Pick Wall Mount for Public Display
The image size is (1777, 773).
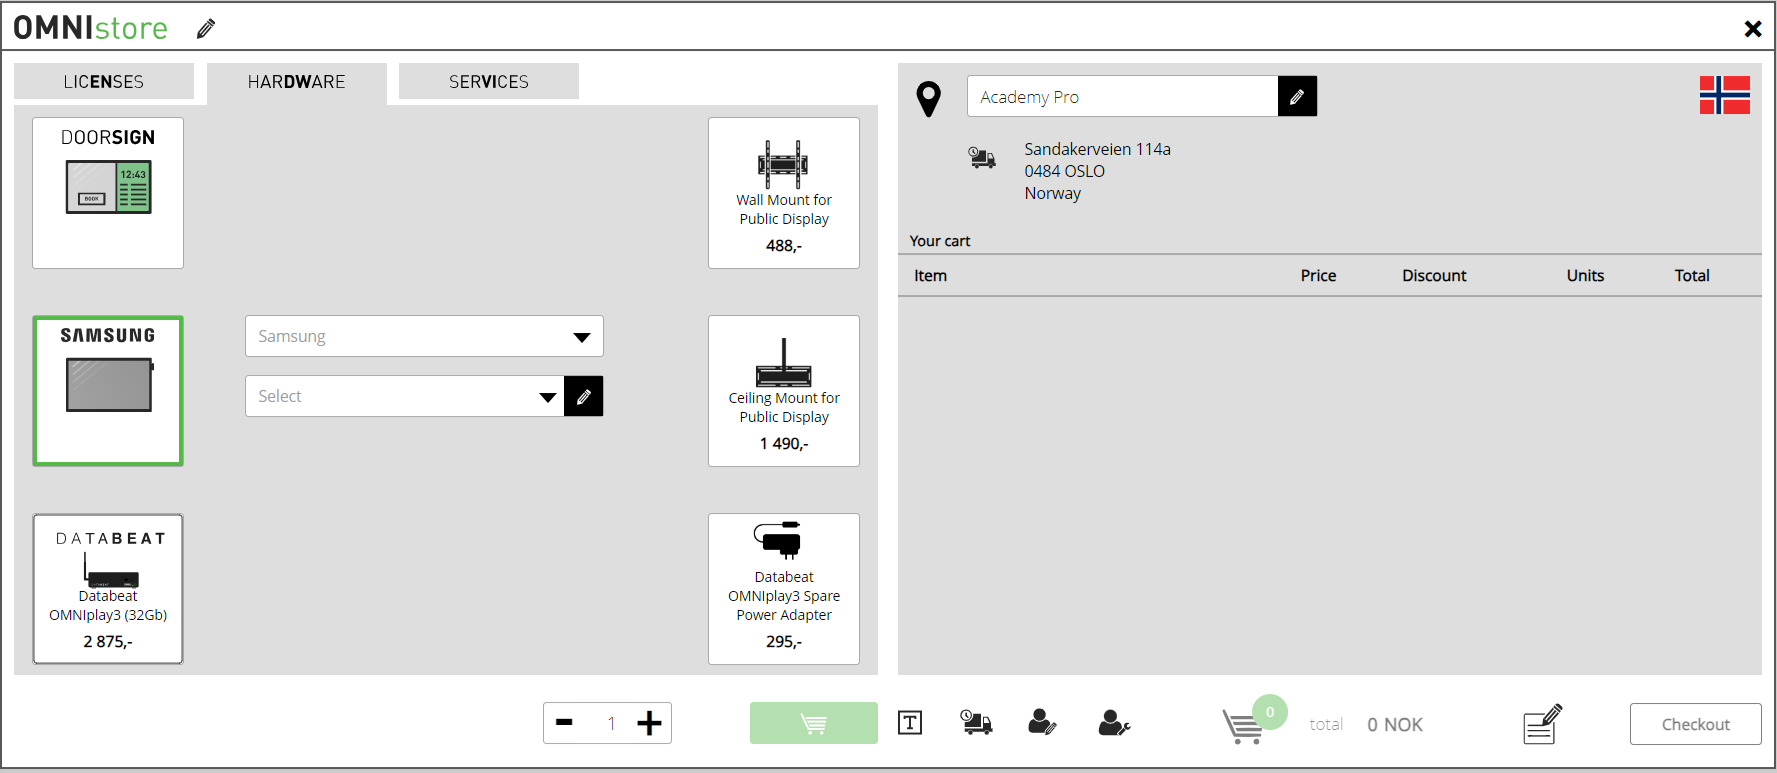(x=784, y=193)
